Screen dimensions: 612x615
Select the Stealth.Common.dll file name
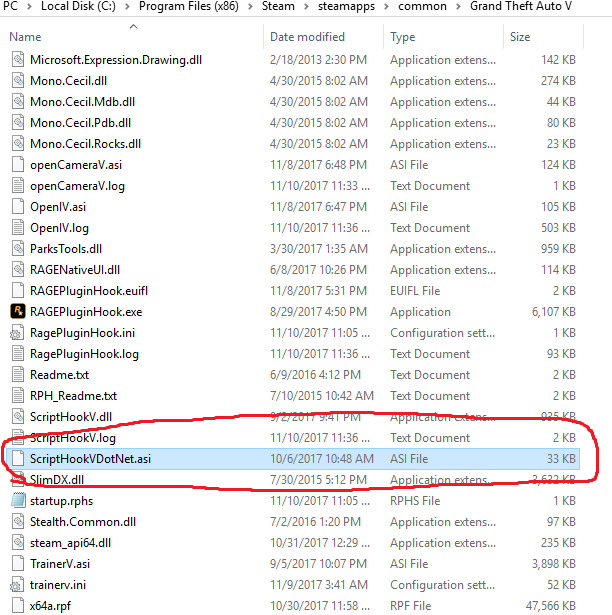pyautogui.click(x=83, y=522)
